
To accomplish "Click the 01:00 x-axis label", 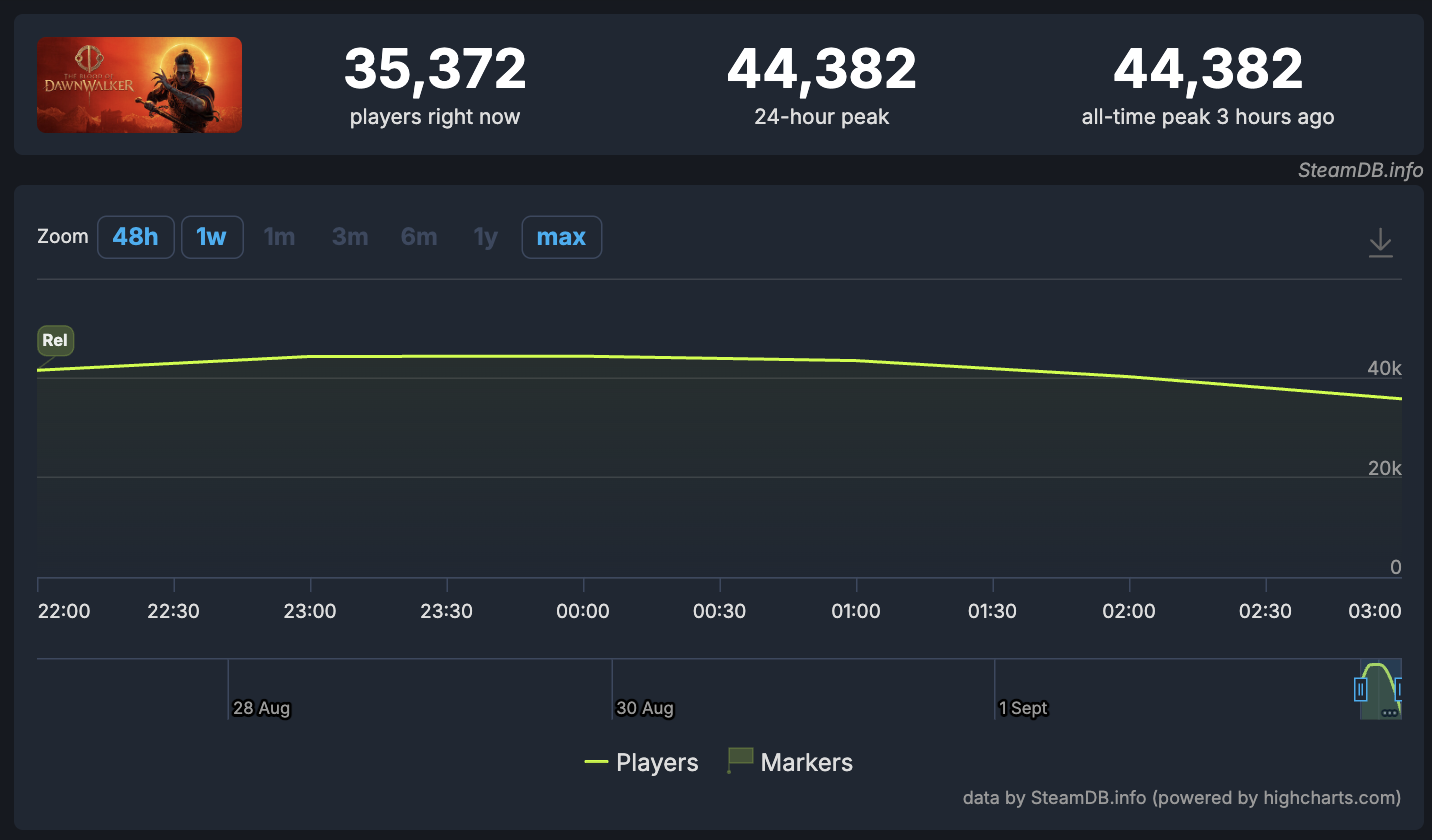I will point(856,611).
